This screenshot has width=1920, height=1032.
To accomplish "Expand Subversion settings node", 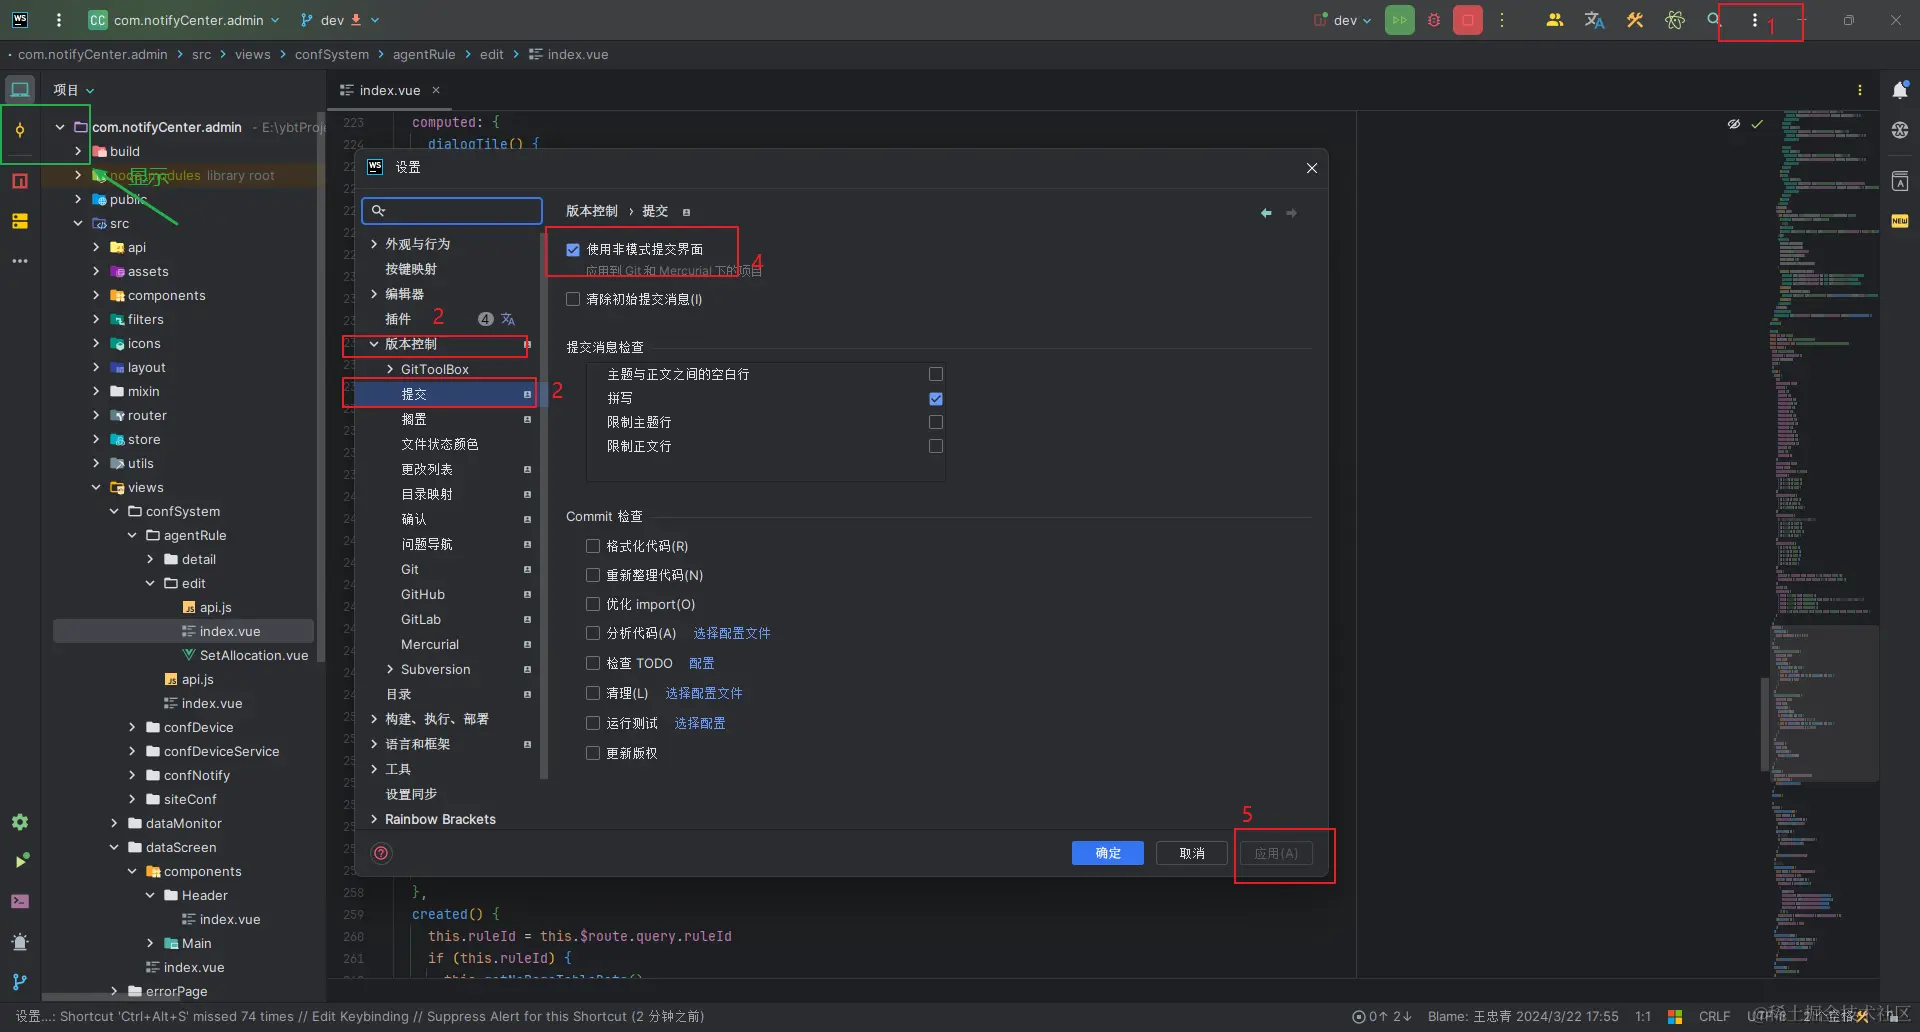I will [x=390, y=669].
